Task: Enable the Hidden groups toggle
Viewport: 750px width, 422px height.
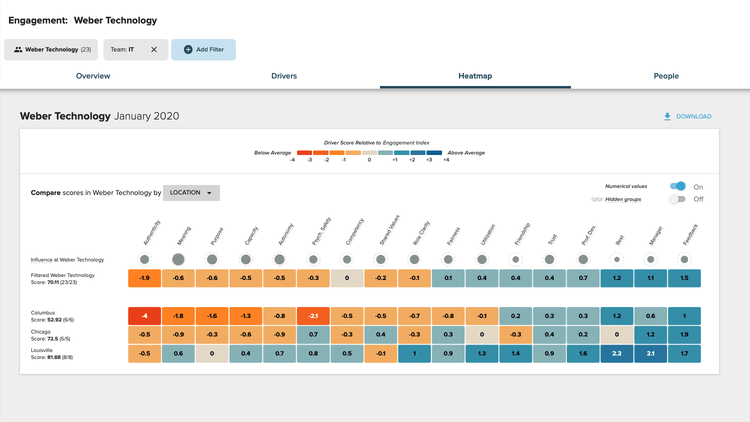Action: tap(678, 199)
